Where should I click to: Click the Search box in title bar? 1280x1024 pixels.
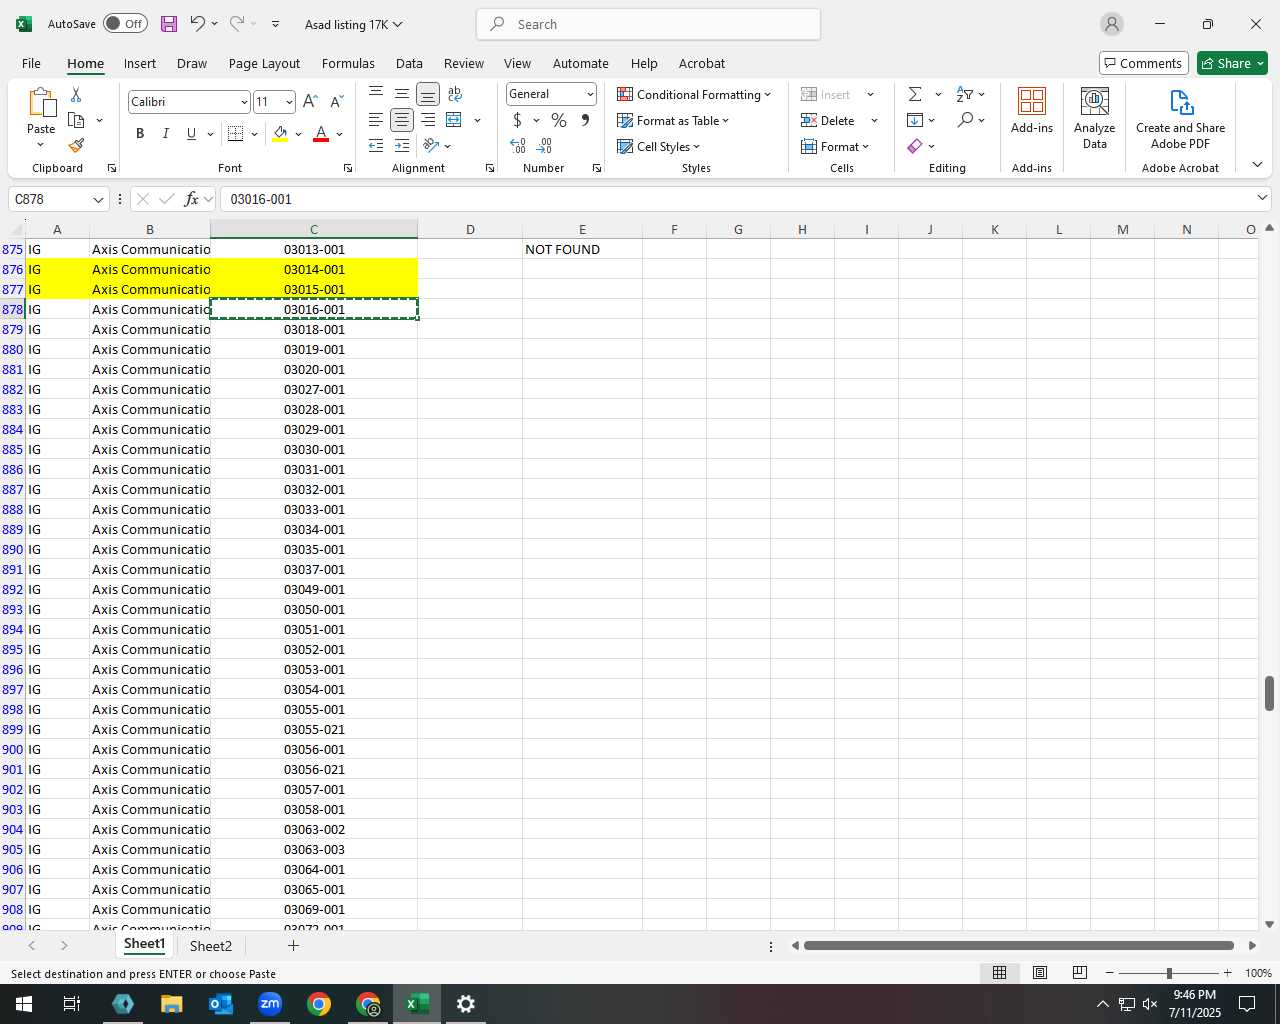648,24
